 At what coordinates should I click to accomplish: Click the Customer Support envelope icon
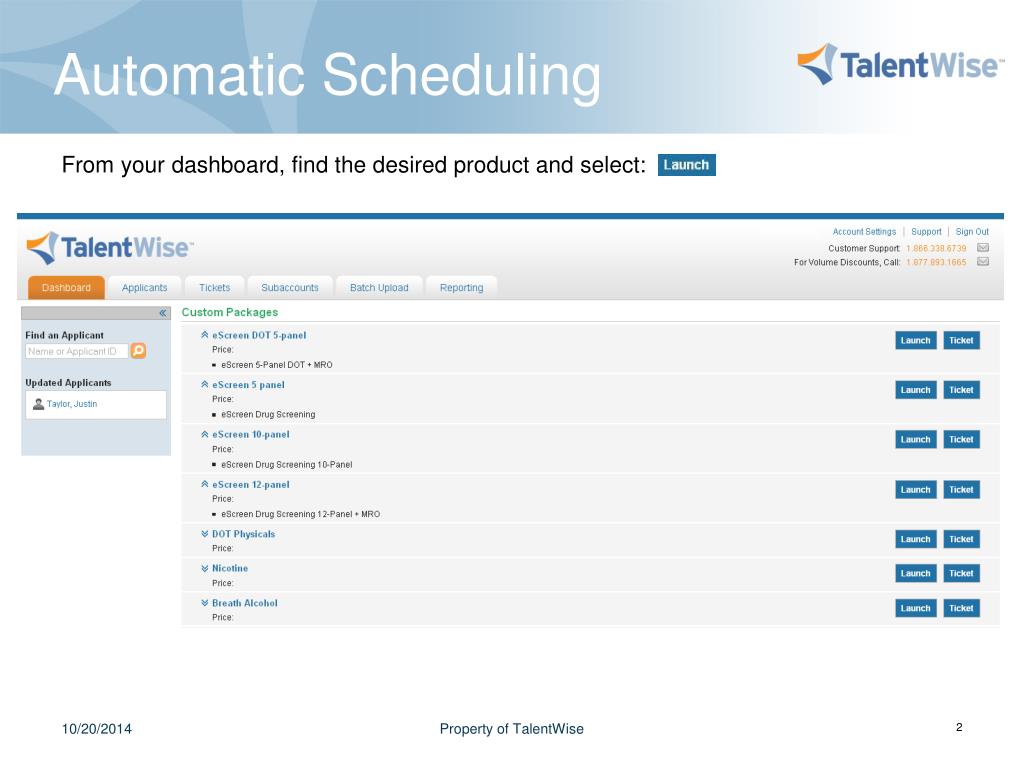click(983, 248)
